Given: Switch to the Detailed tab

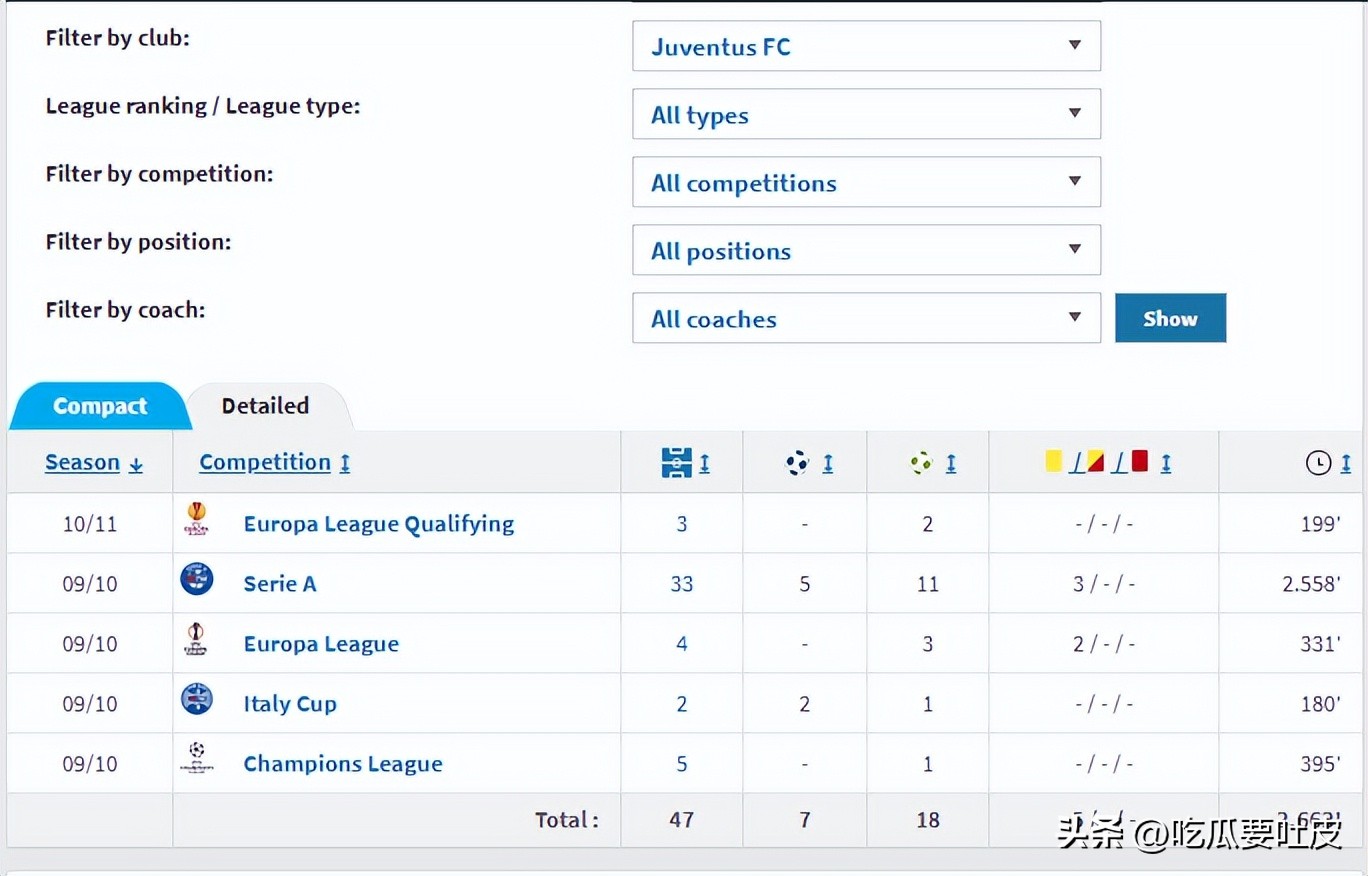Looking at the screenshot, I should click(x=265, y=406).
